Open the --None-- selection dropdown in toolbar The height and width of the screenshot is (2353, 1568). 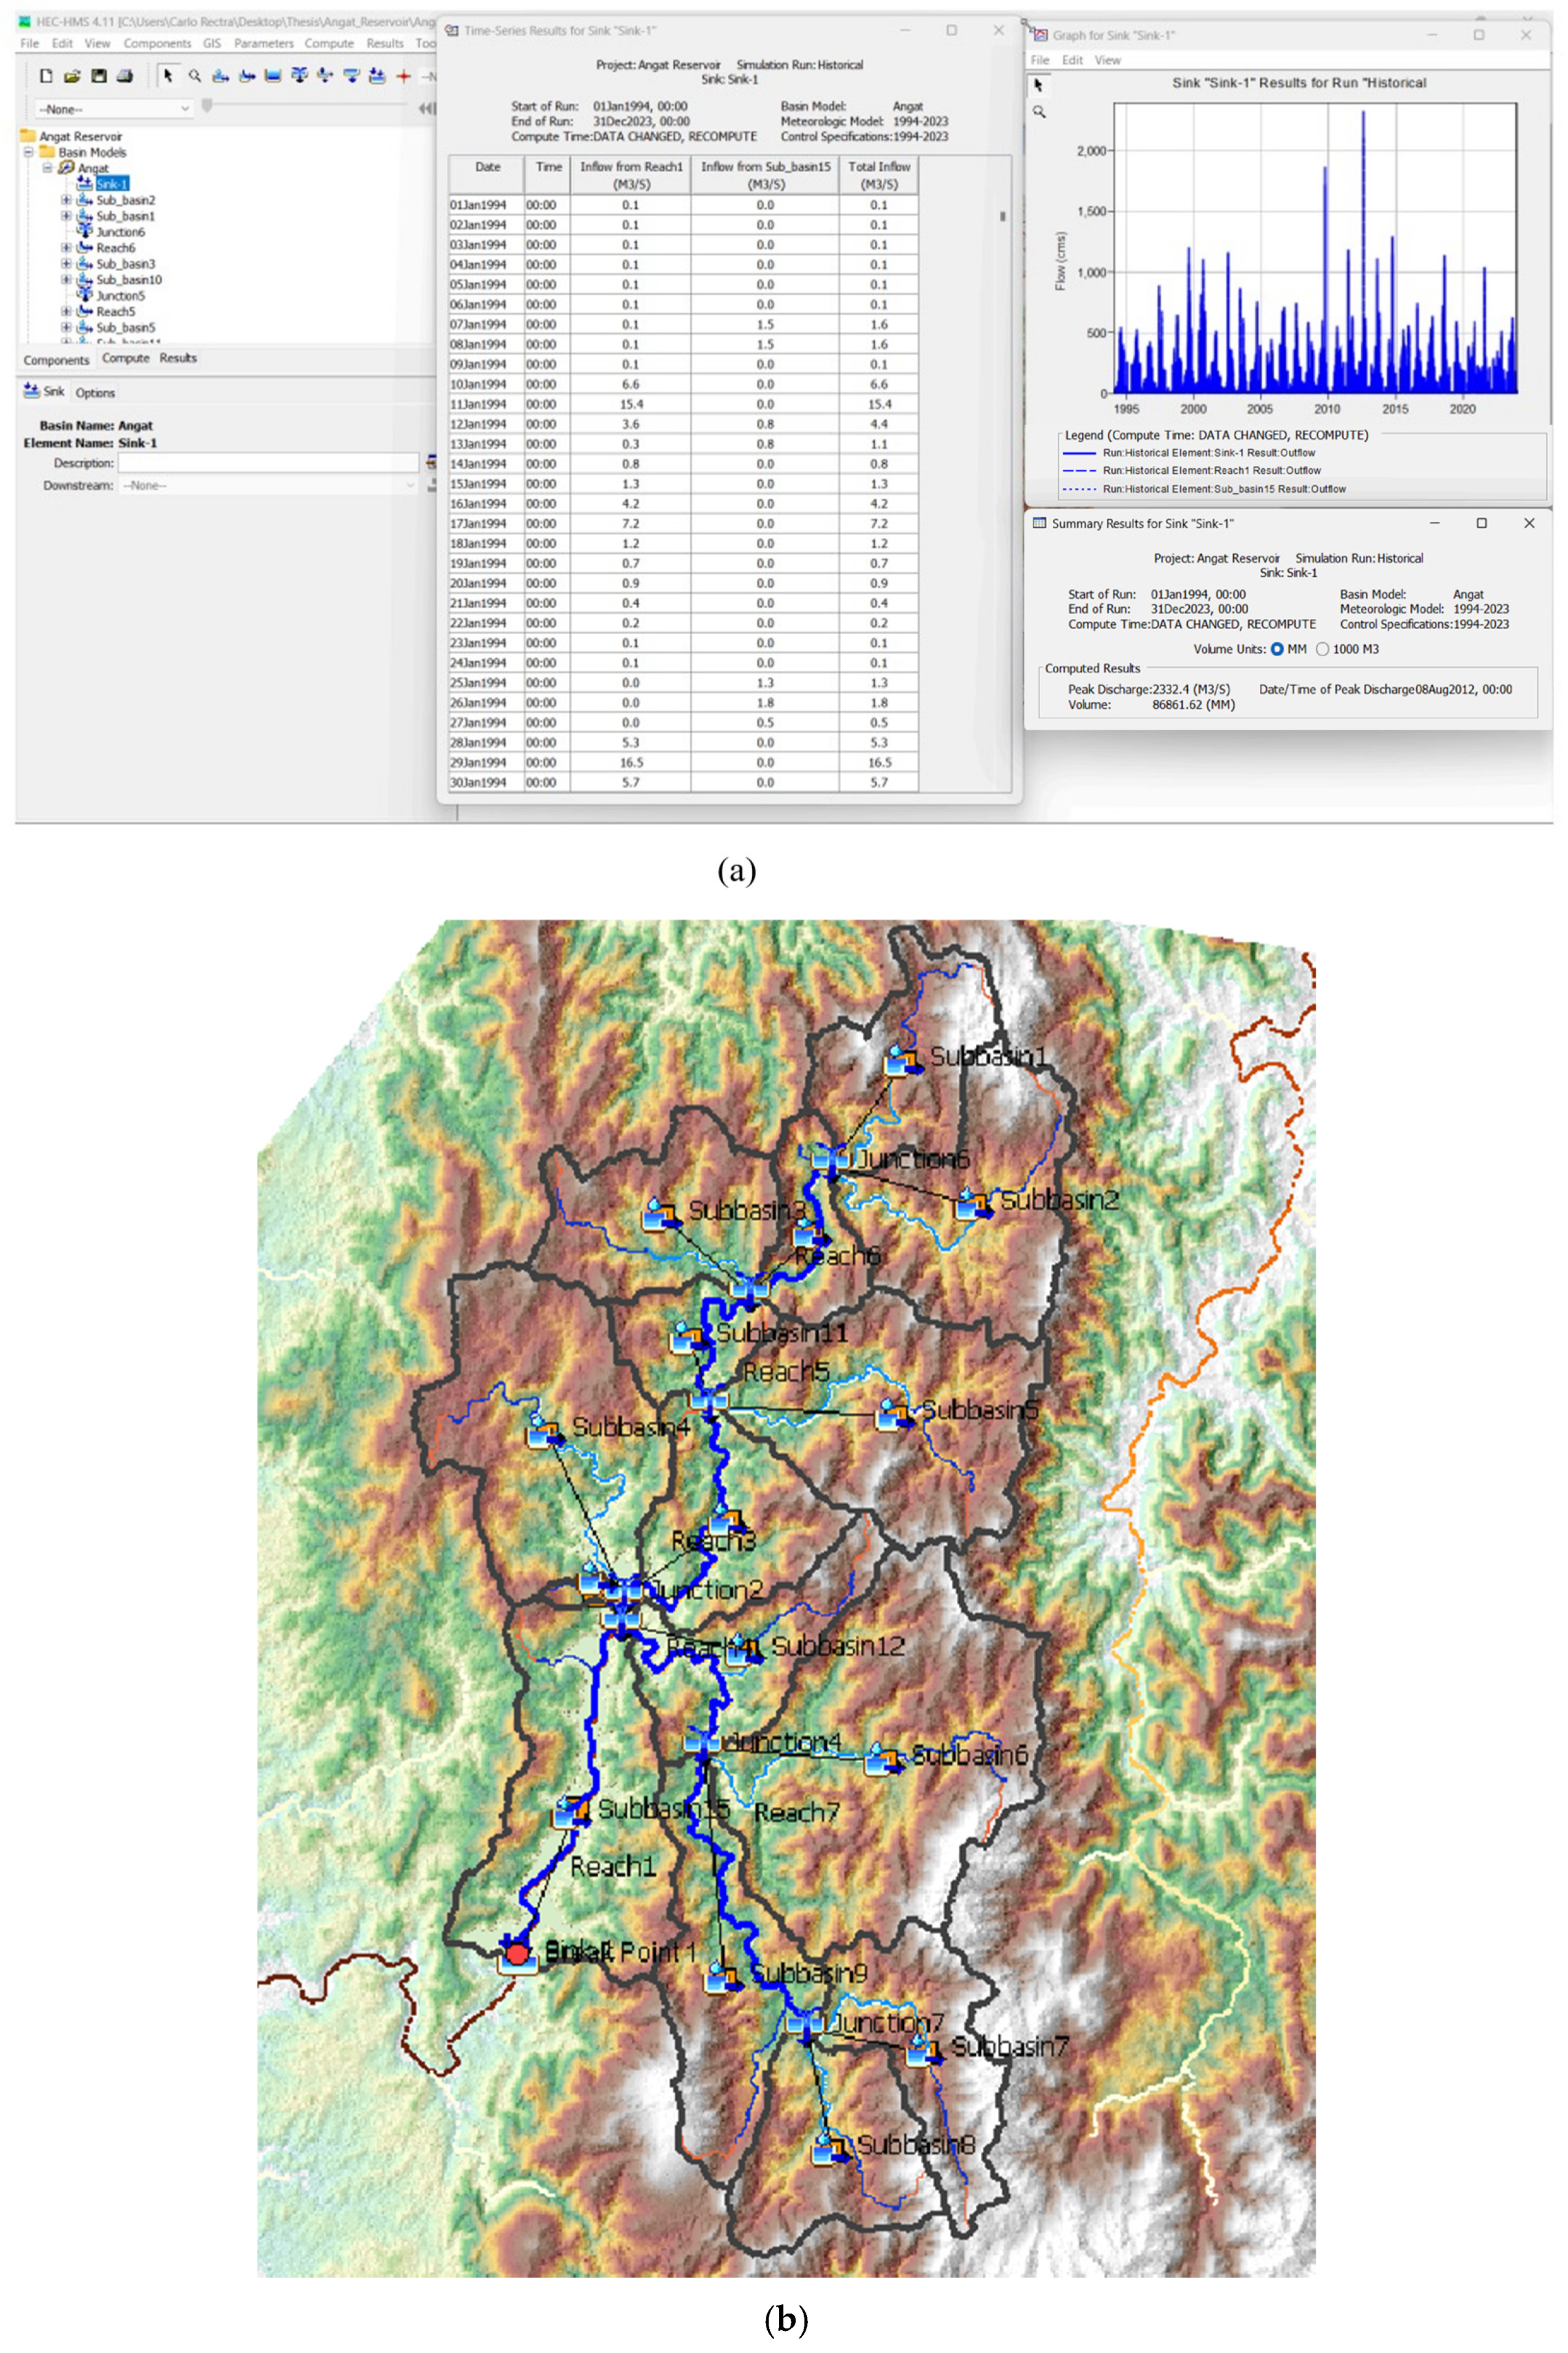[x=112, y=109]
